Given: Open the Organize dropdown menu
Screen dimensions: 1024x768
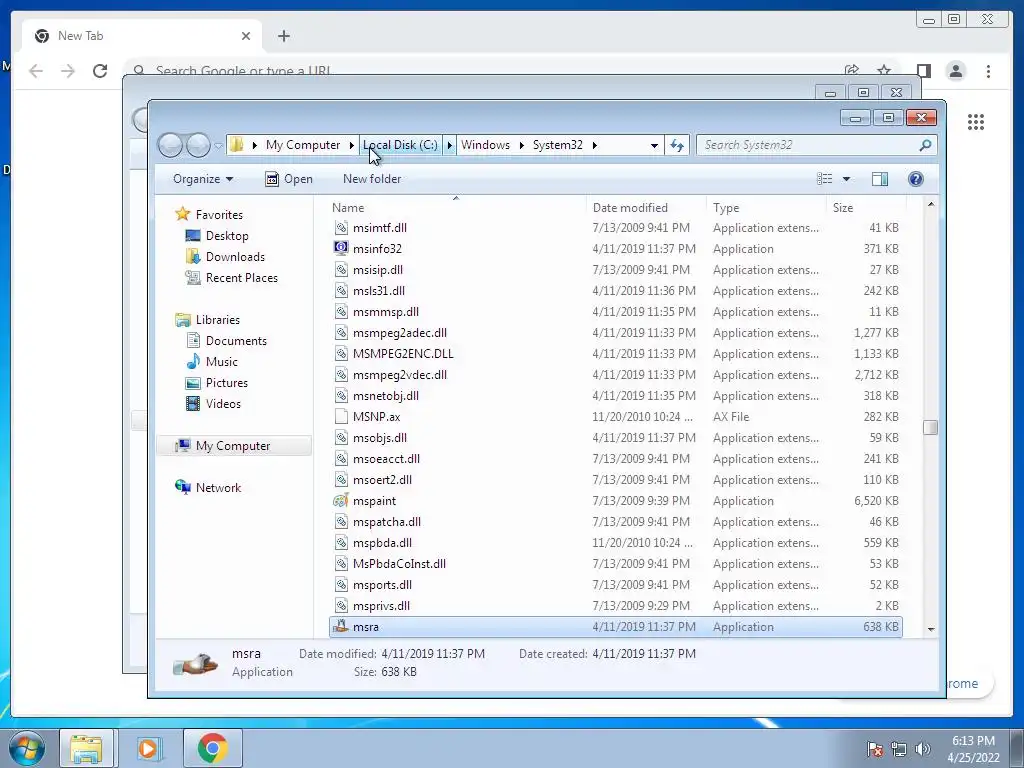Looking at the screenshot, I should point(203,179).
